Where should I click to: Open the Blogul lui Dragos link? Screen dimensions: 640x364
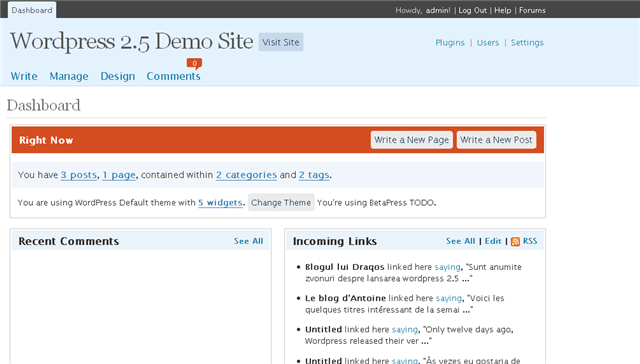(345, 267)
